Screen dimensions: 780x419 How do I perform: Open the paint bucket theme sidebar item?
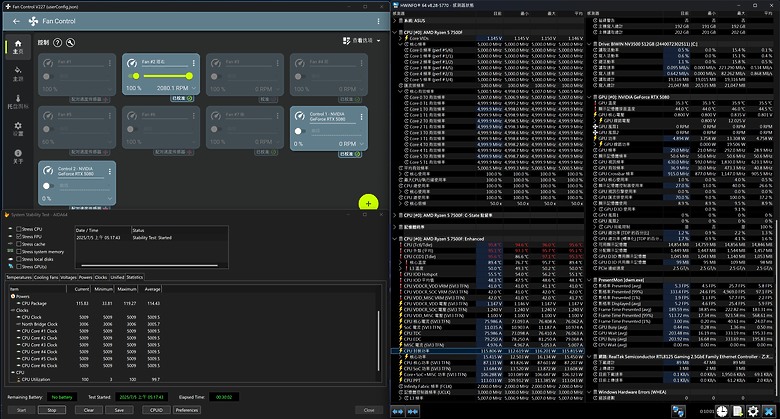coord(18,74)
